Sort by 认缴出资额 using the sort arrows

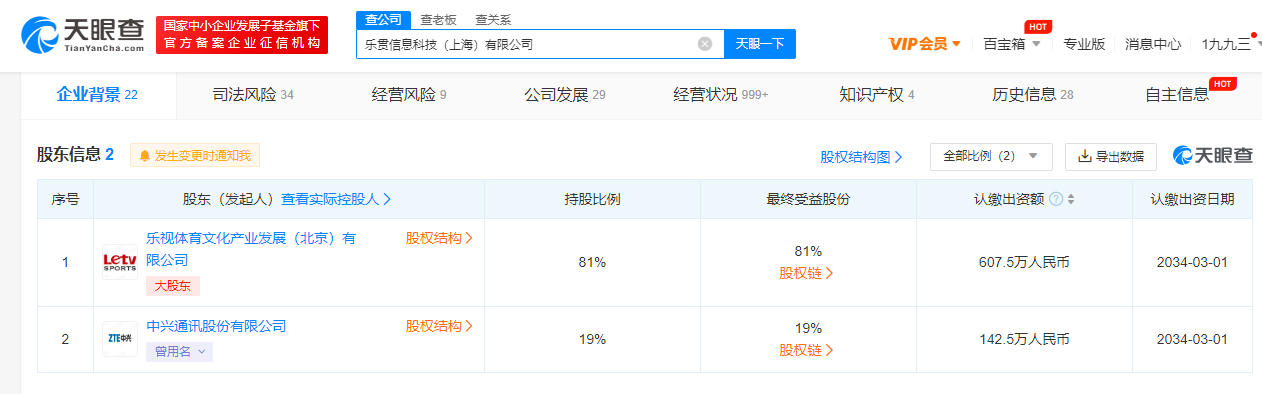coord(1071,199)
